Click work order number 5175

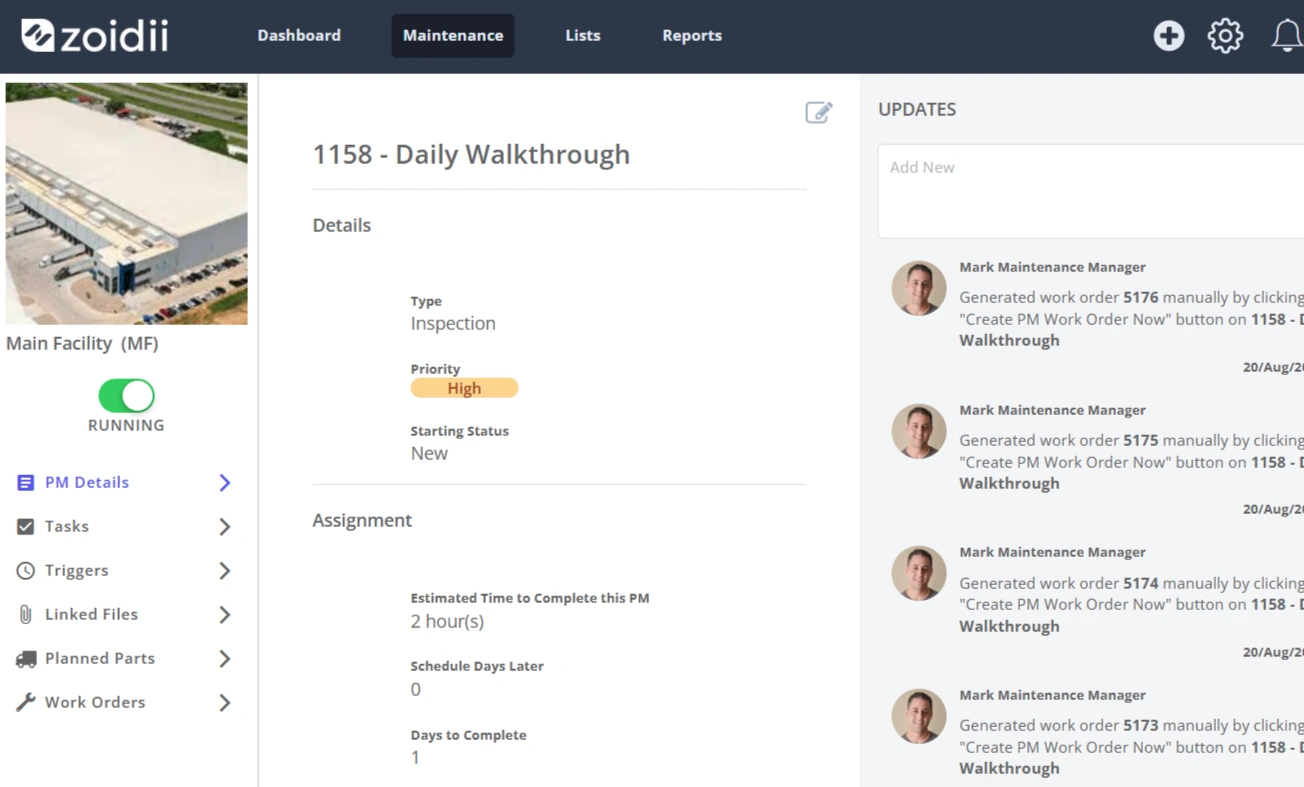pos(1140,440)
